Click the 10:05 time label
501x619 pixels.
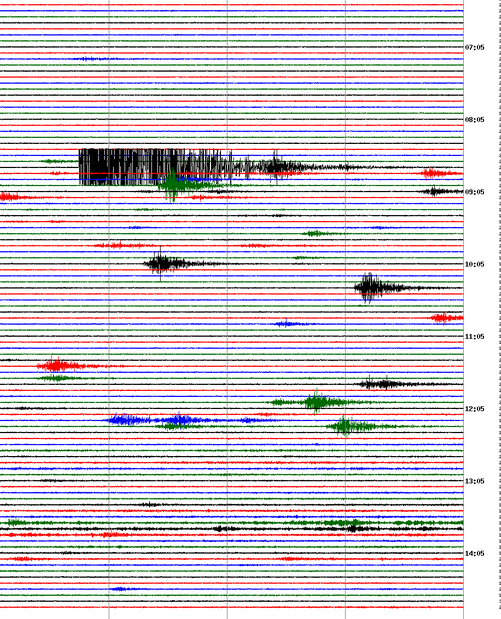pyautogui.click(x=474, y=264)
